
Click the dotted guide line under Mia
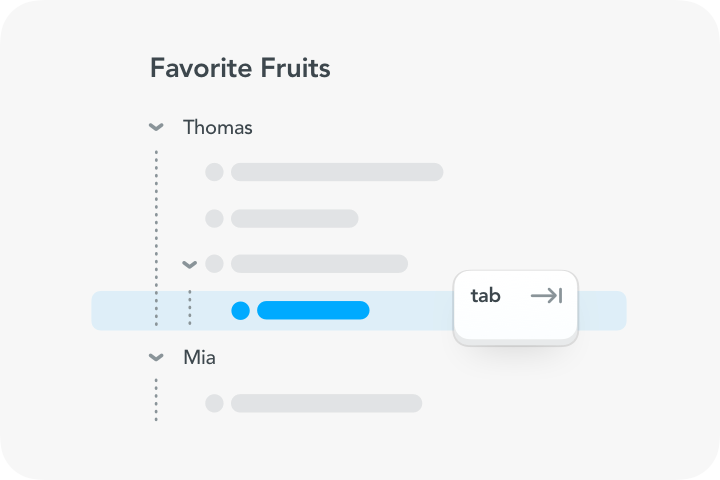[x=156, y=399]
